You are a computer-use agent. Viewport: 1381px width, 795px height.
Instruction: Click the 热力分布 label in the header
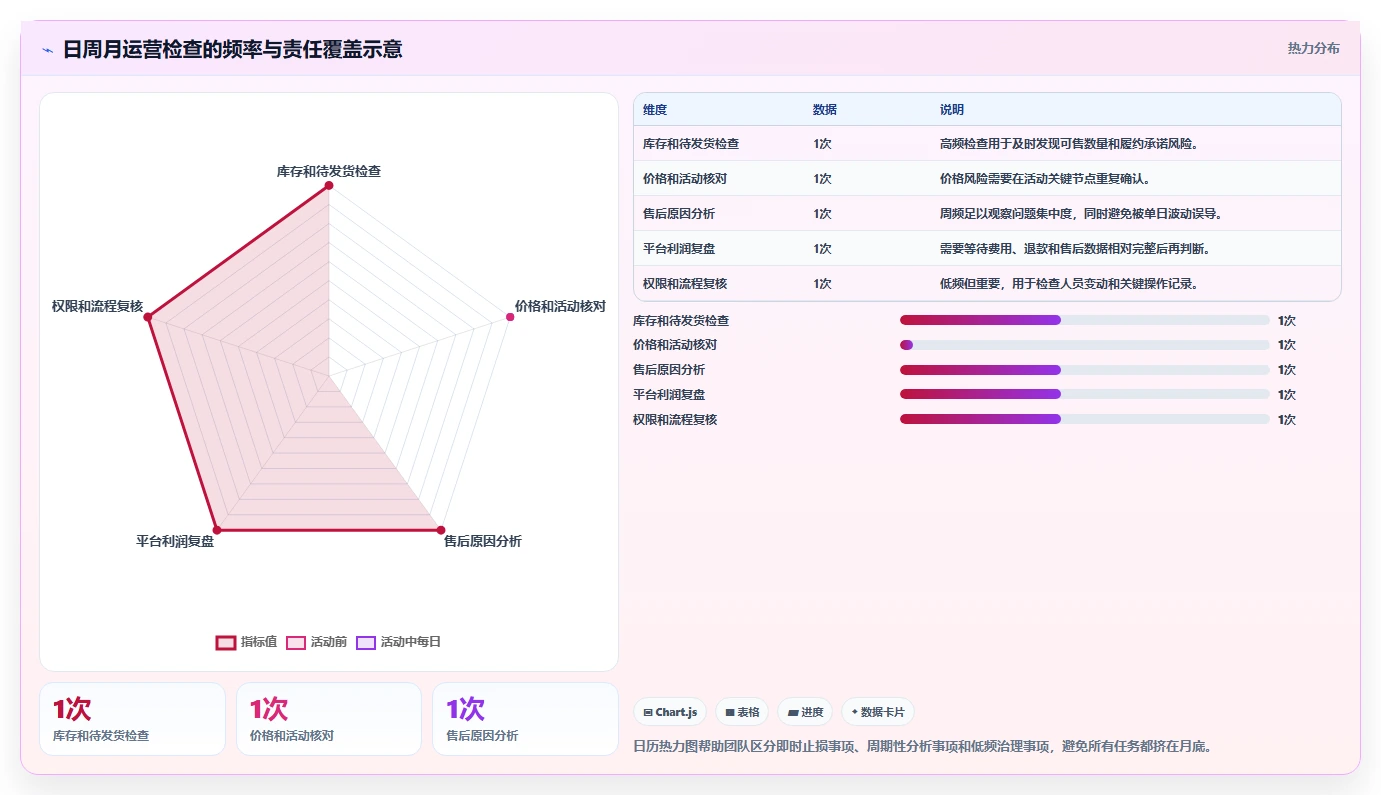click(1313, 48)
